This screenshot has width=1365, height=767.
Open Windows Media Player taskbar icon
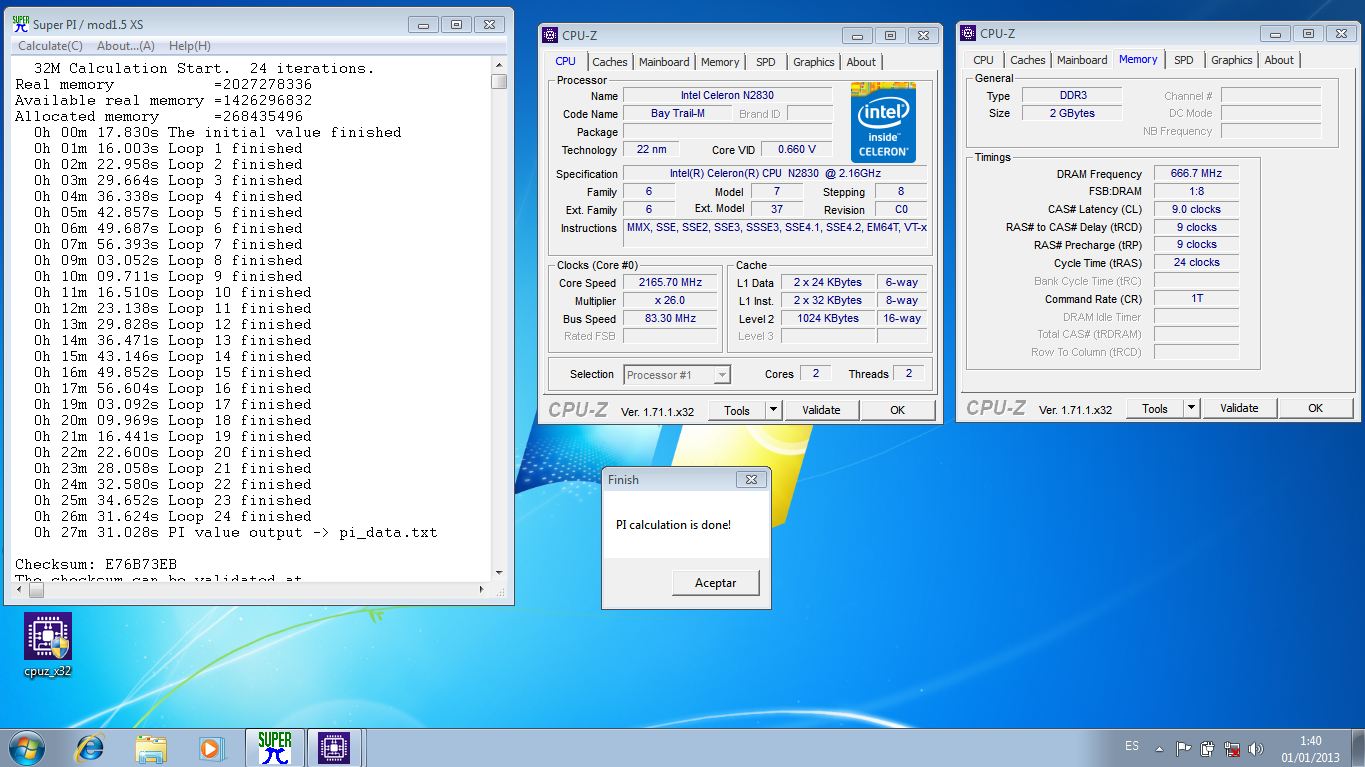(x=211, y=748)
